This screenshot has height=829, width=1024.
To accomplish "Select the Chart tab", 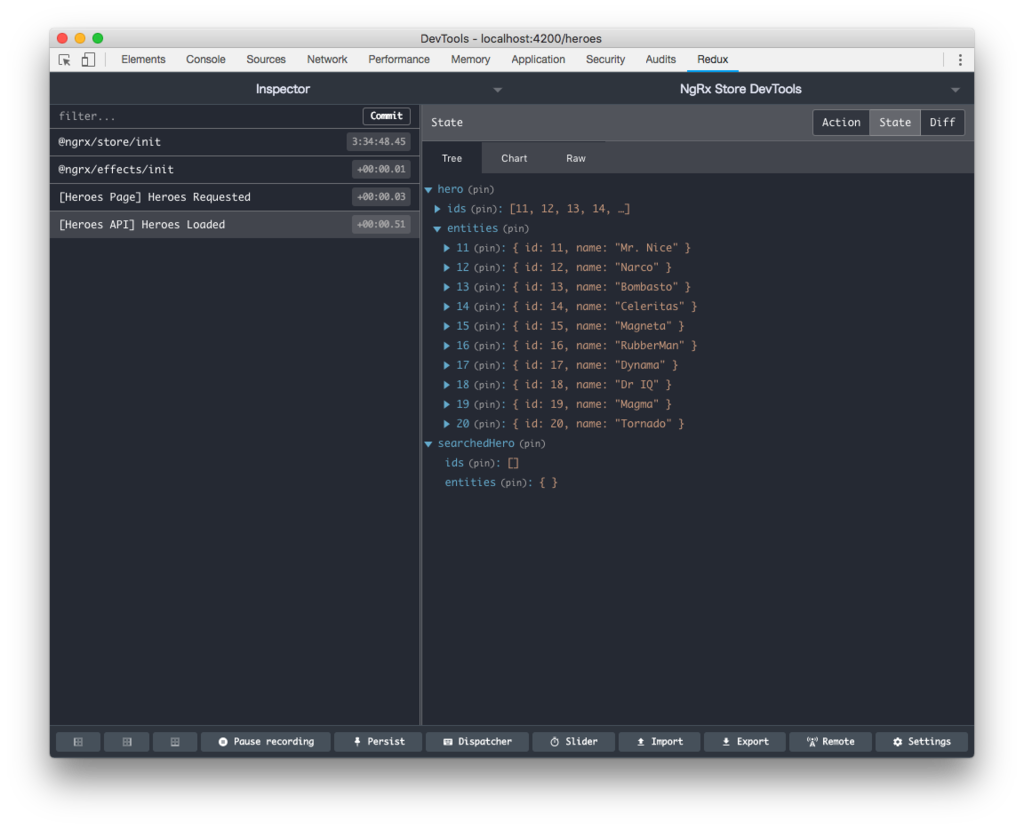I will pos(514,158).
